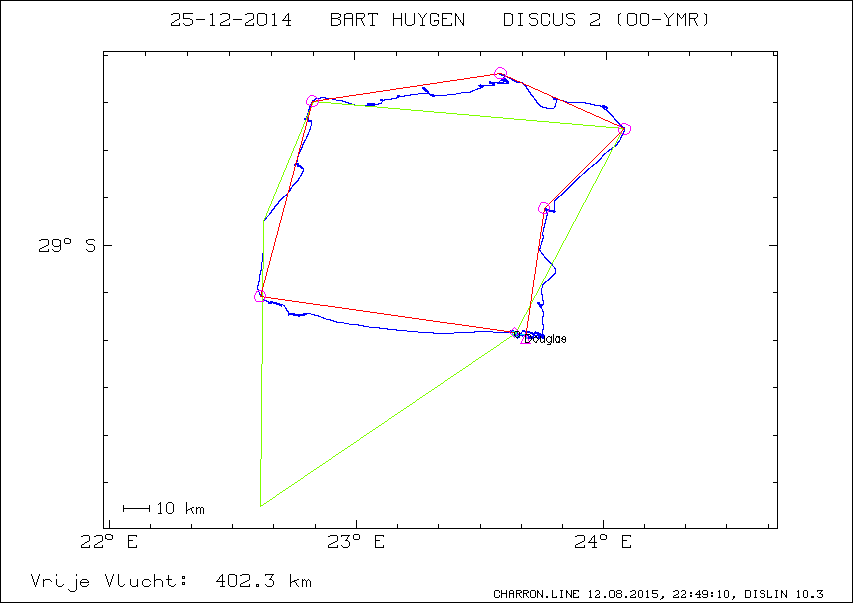Screen dimensions: 853x603
Task: Click the "23° E" longitude axis label
Action: 356,542
